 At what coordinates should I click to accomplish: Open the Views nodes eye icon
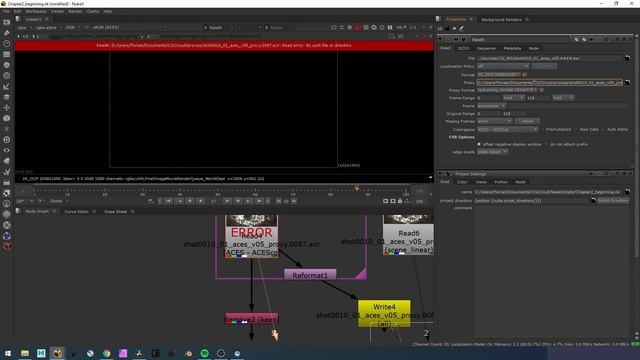pyautogui.click(x=7, y=150)
